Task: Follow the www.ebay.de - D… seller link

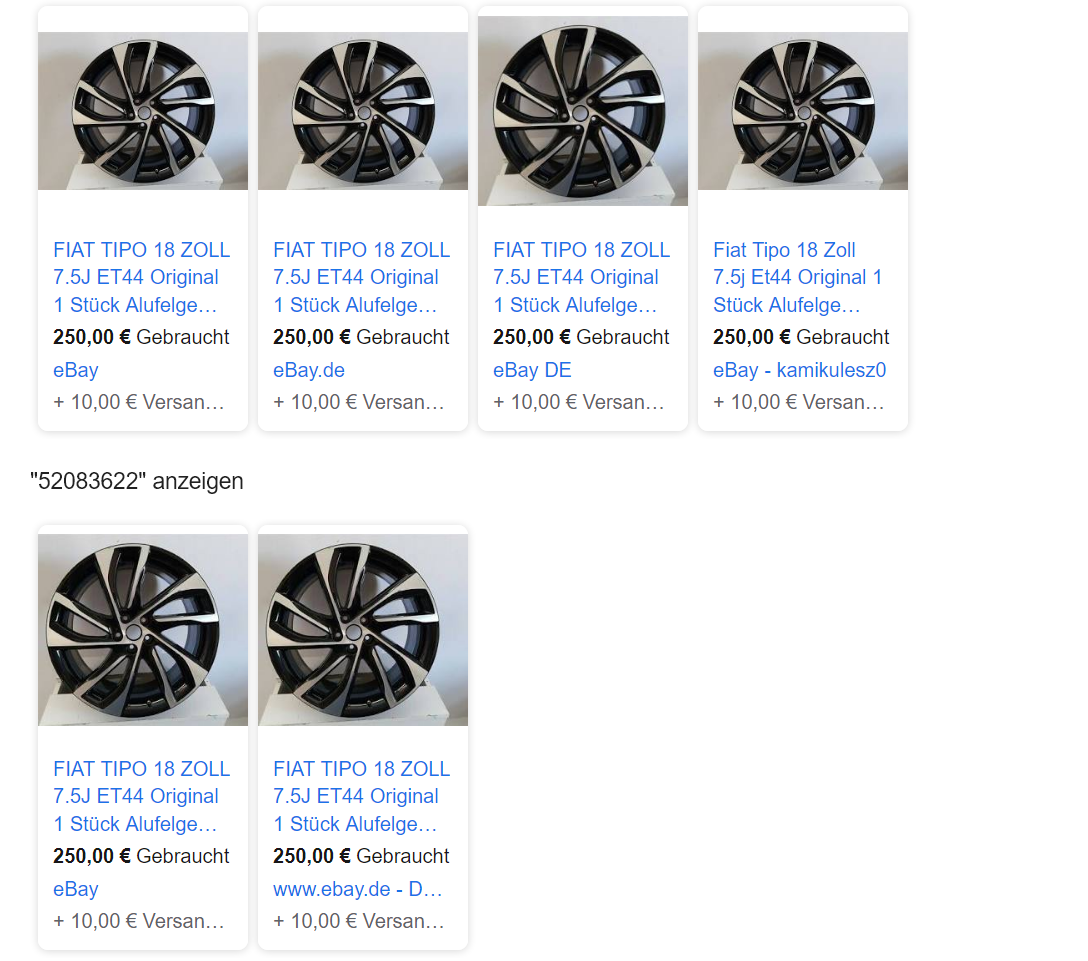Action: click(357, 889)
